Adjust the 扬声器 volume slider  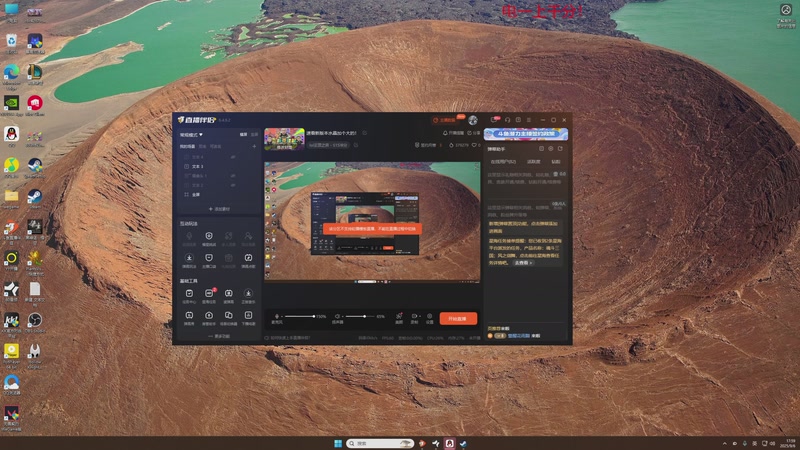tap(360, 316)
